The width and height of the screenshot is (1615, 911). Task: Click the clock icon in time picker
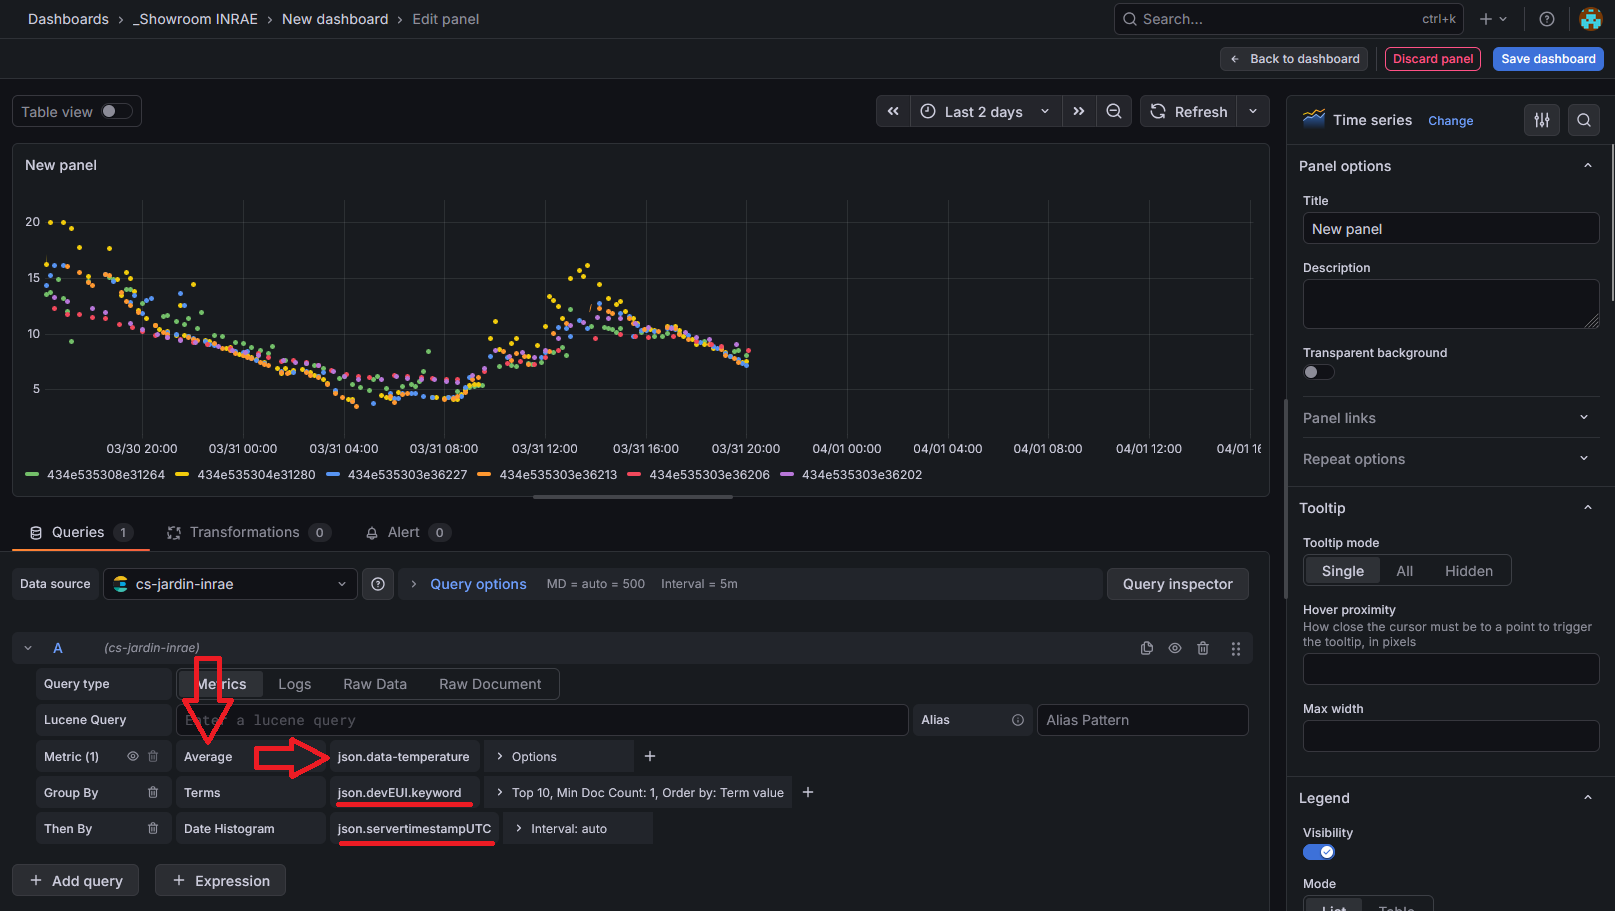tap(928, 111)
